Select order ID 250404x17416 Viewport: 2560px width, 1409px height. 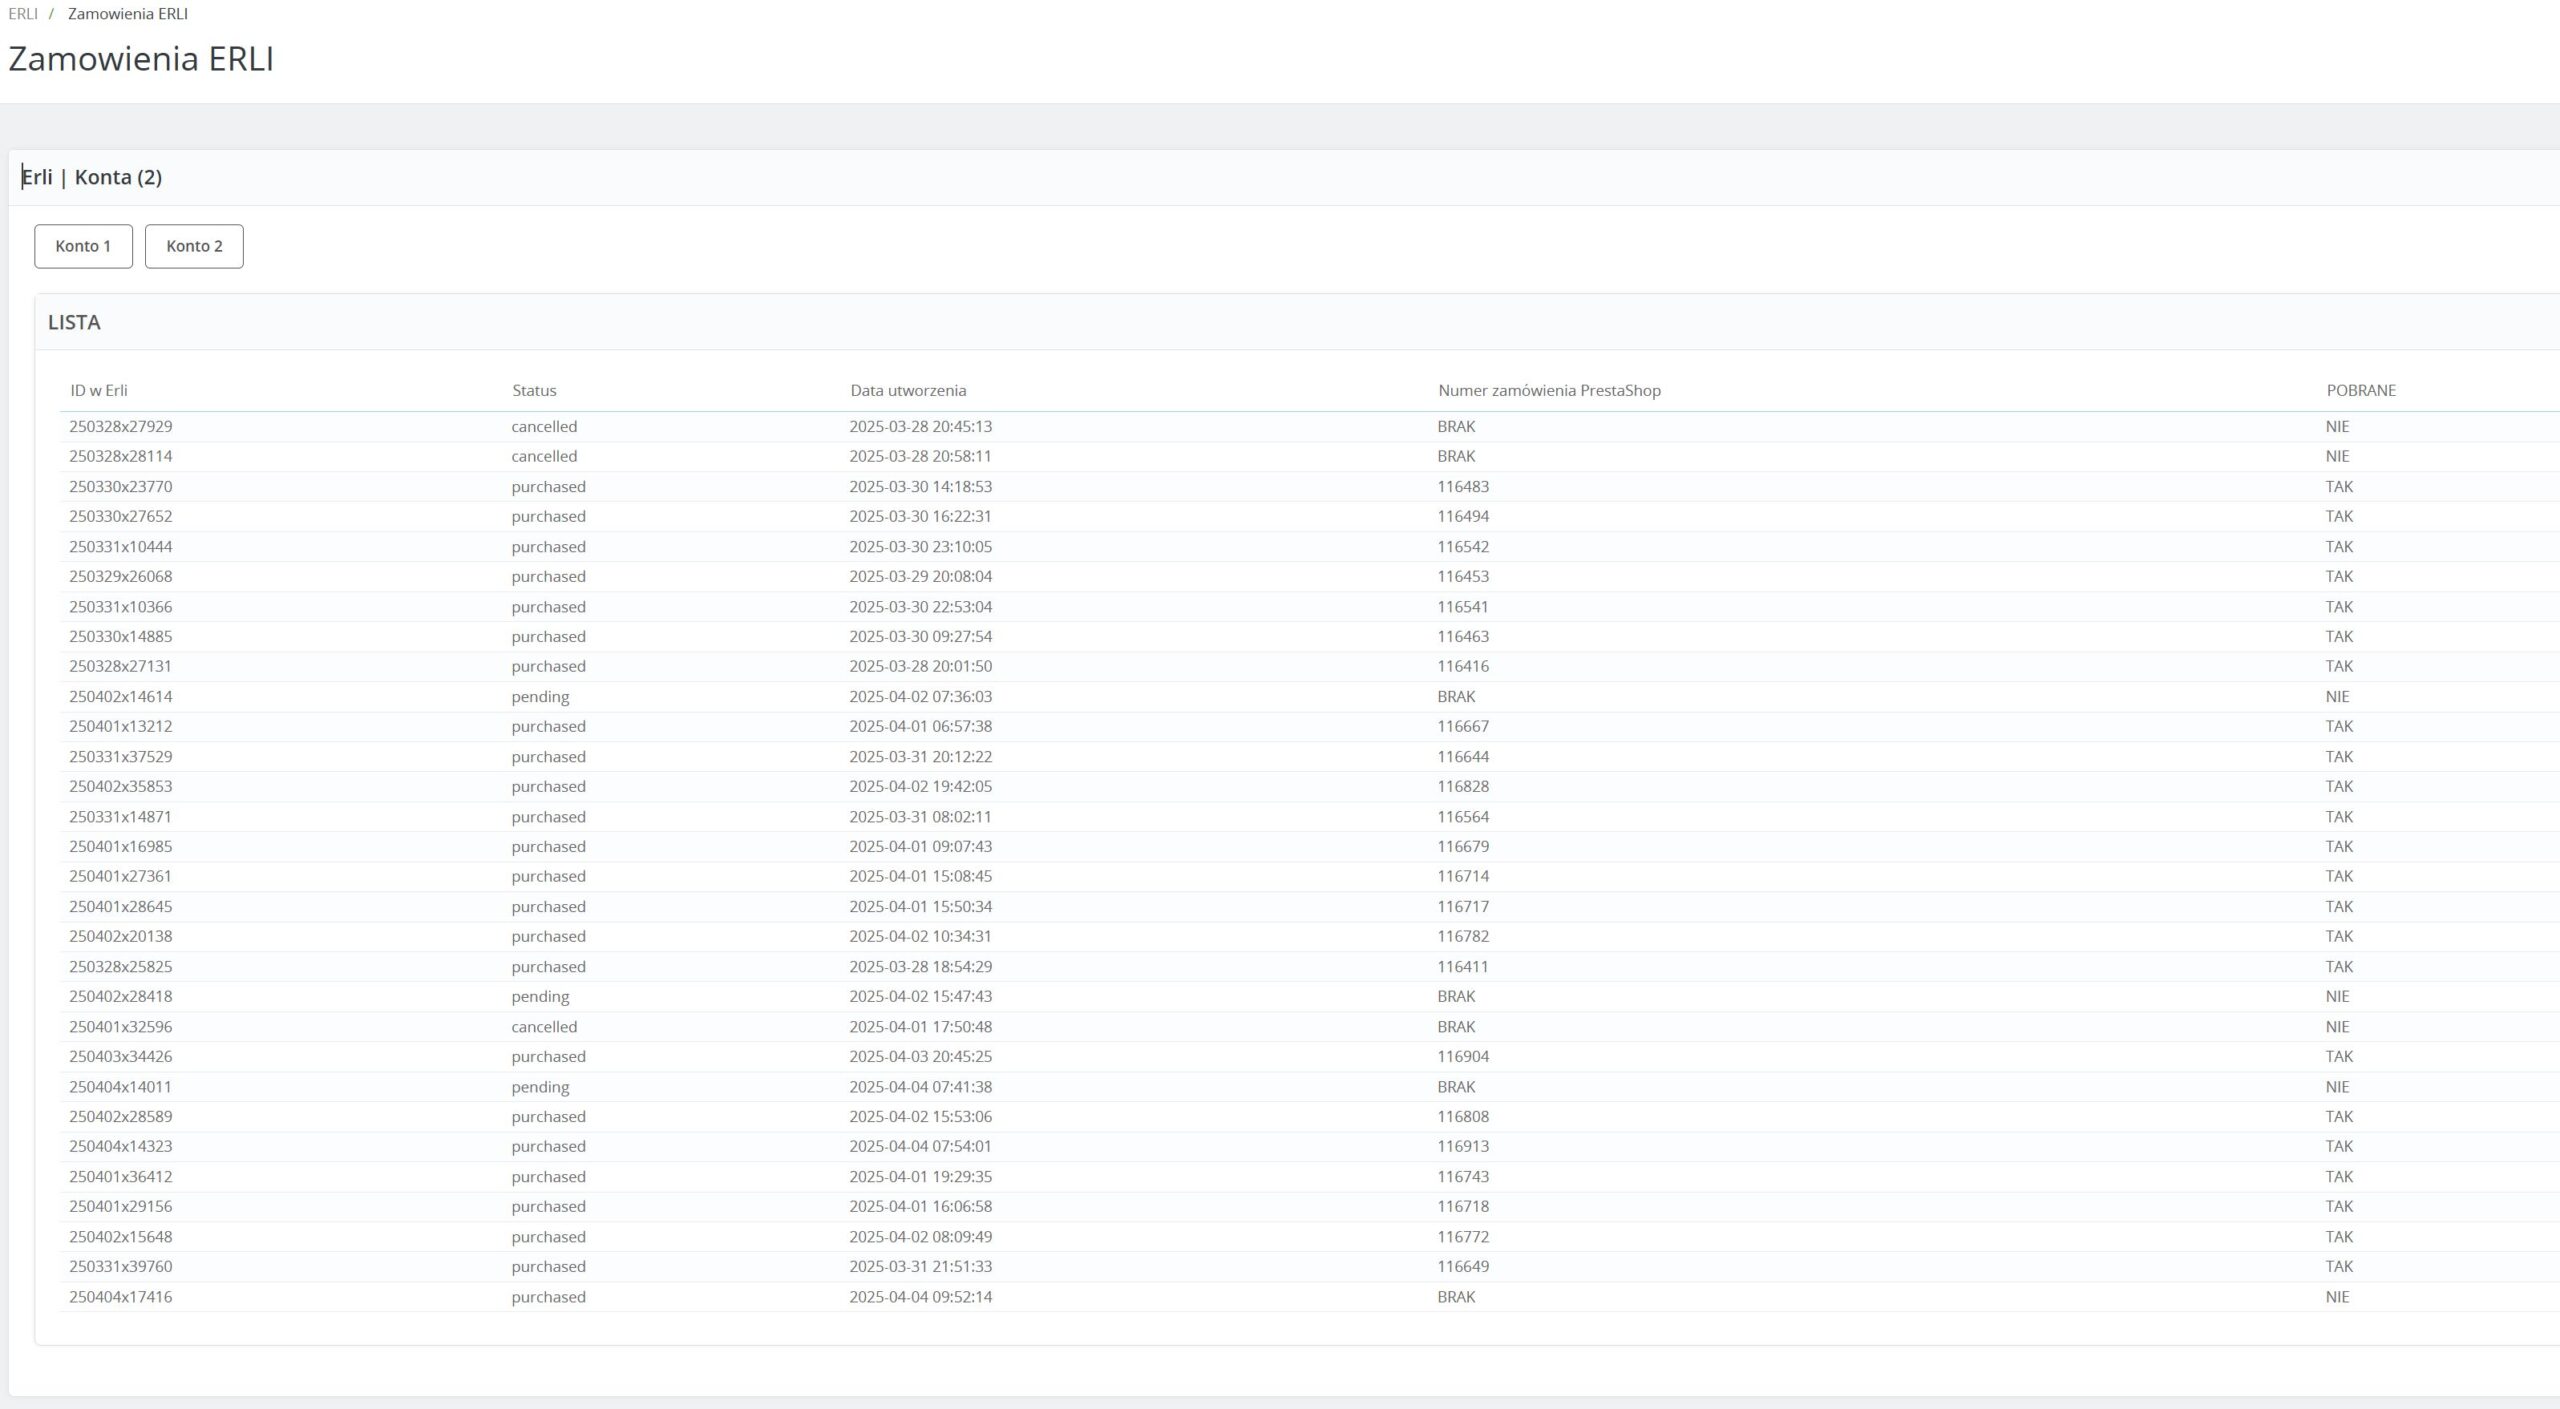[121, 1296]
